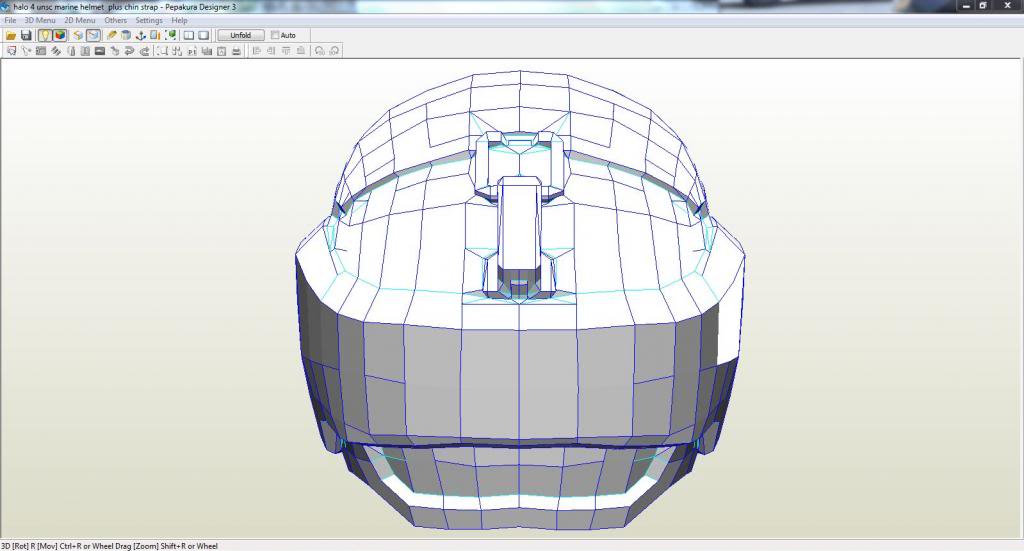Open the 3D Menu

pos(40,20)
